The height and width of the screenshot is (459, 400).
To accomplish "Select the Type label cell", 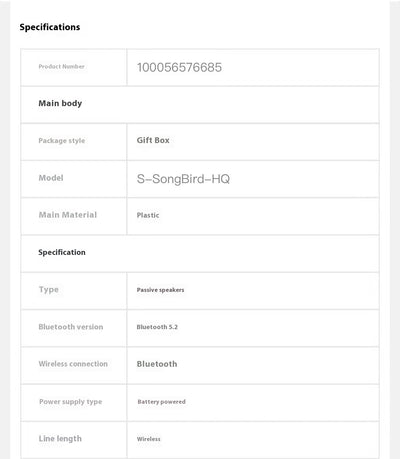I will point(74,291).
